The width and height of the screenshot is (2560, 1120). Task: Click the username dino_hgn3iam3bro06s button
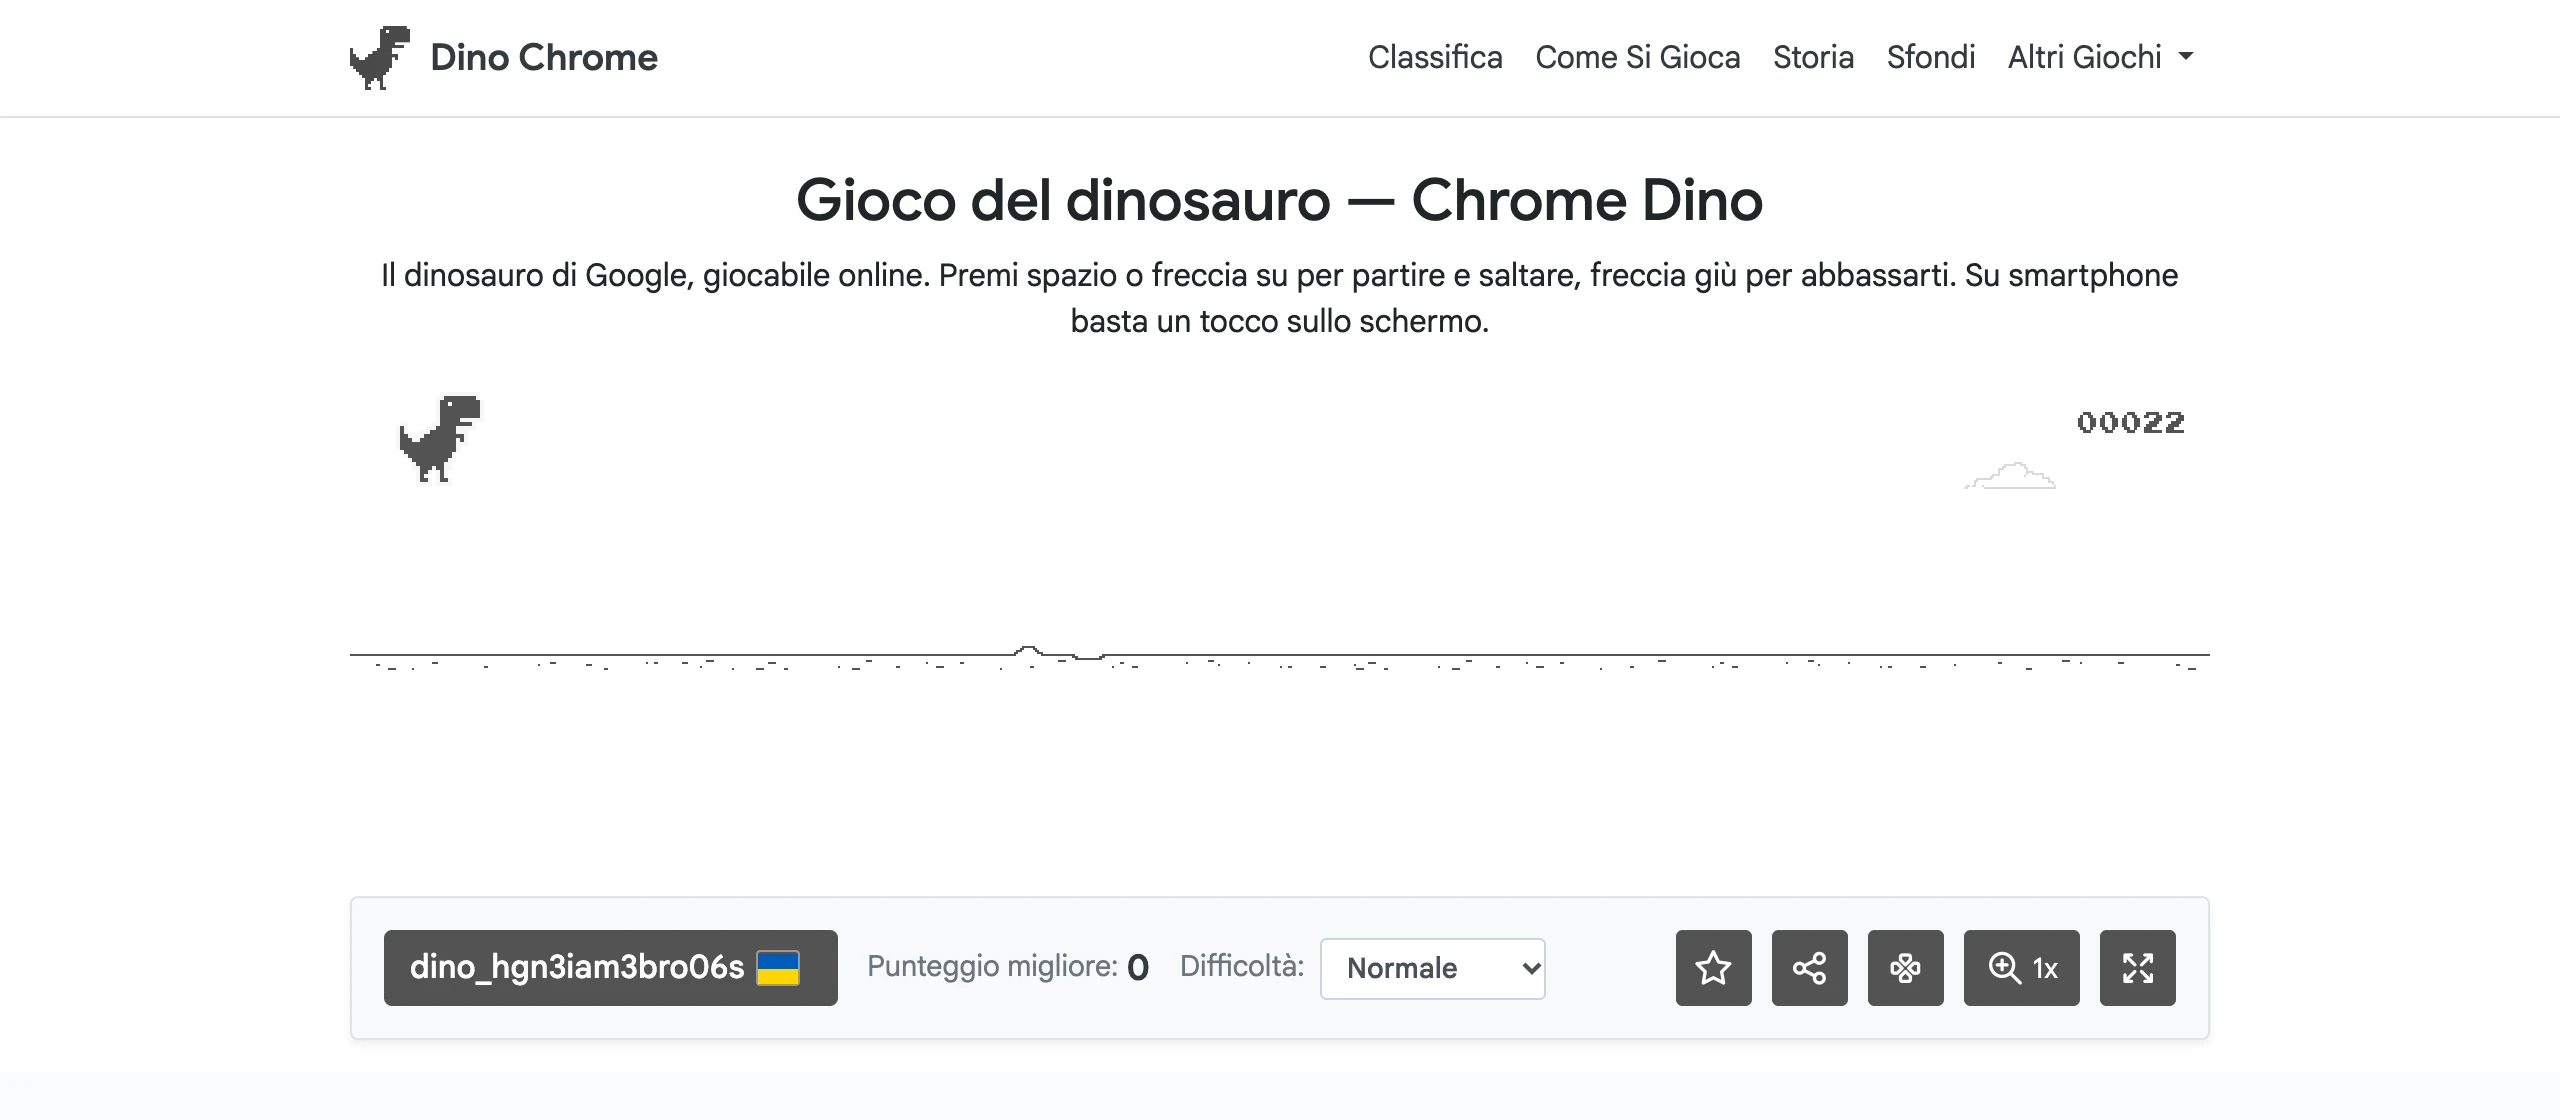[610, 967]
